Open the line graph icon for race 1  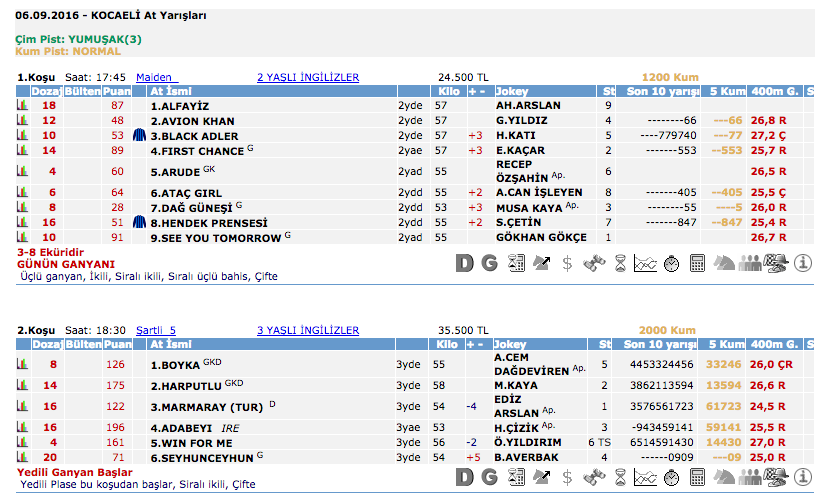tap(645, 263)
